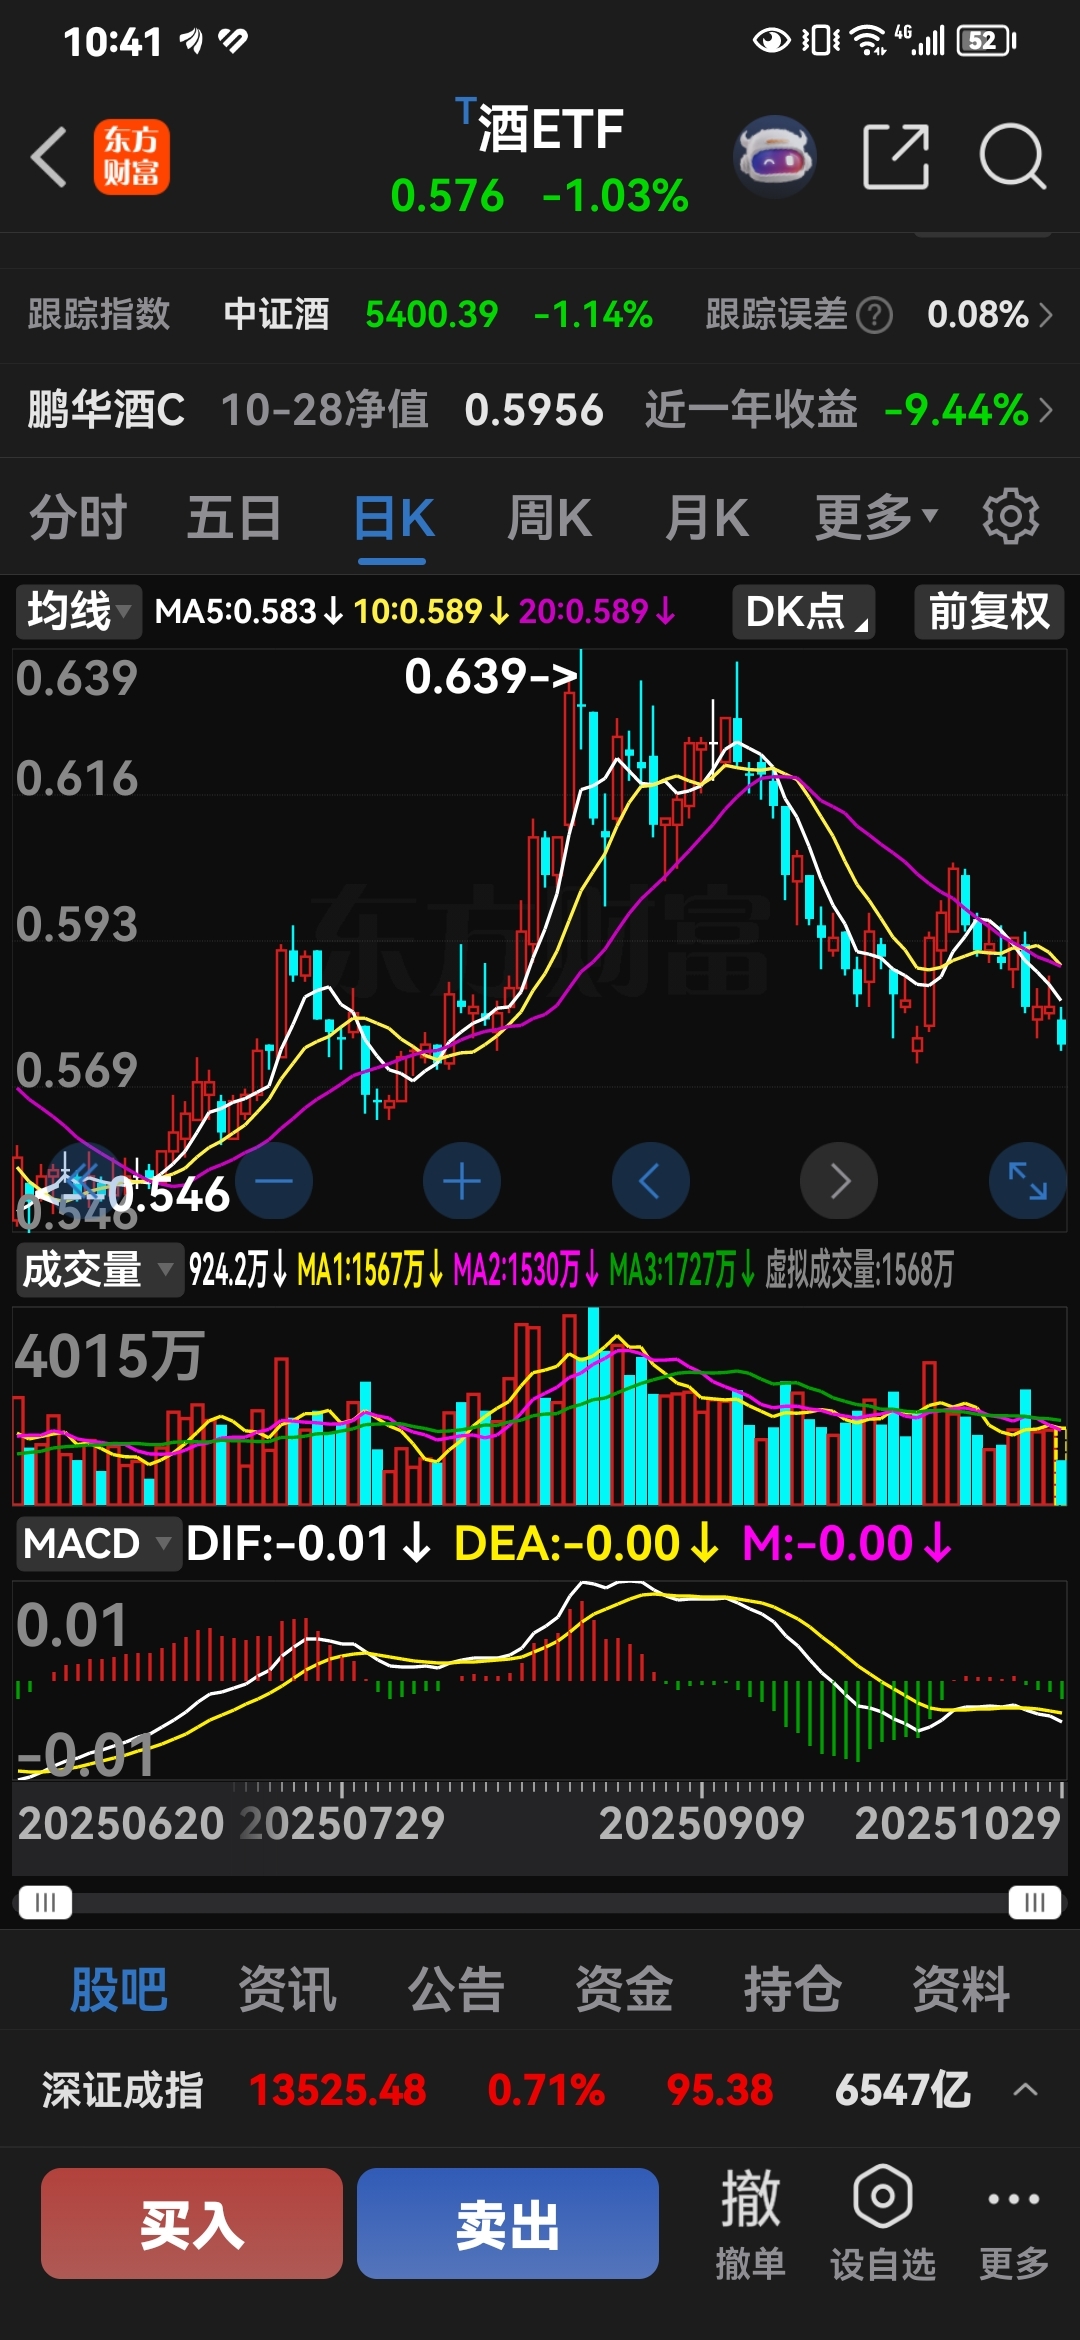The image size is (1080, 2340).
Task: Tap the 13525.48 index value
Action: click(338, 2090)
